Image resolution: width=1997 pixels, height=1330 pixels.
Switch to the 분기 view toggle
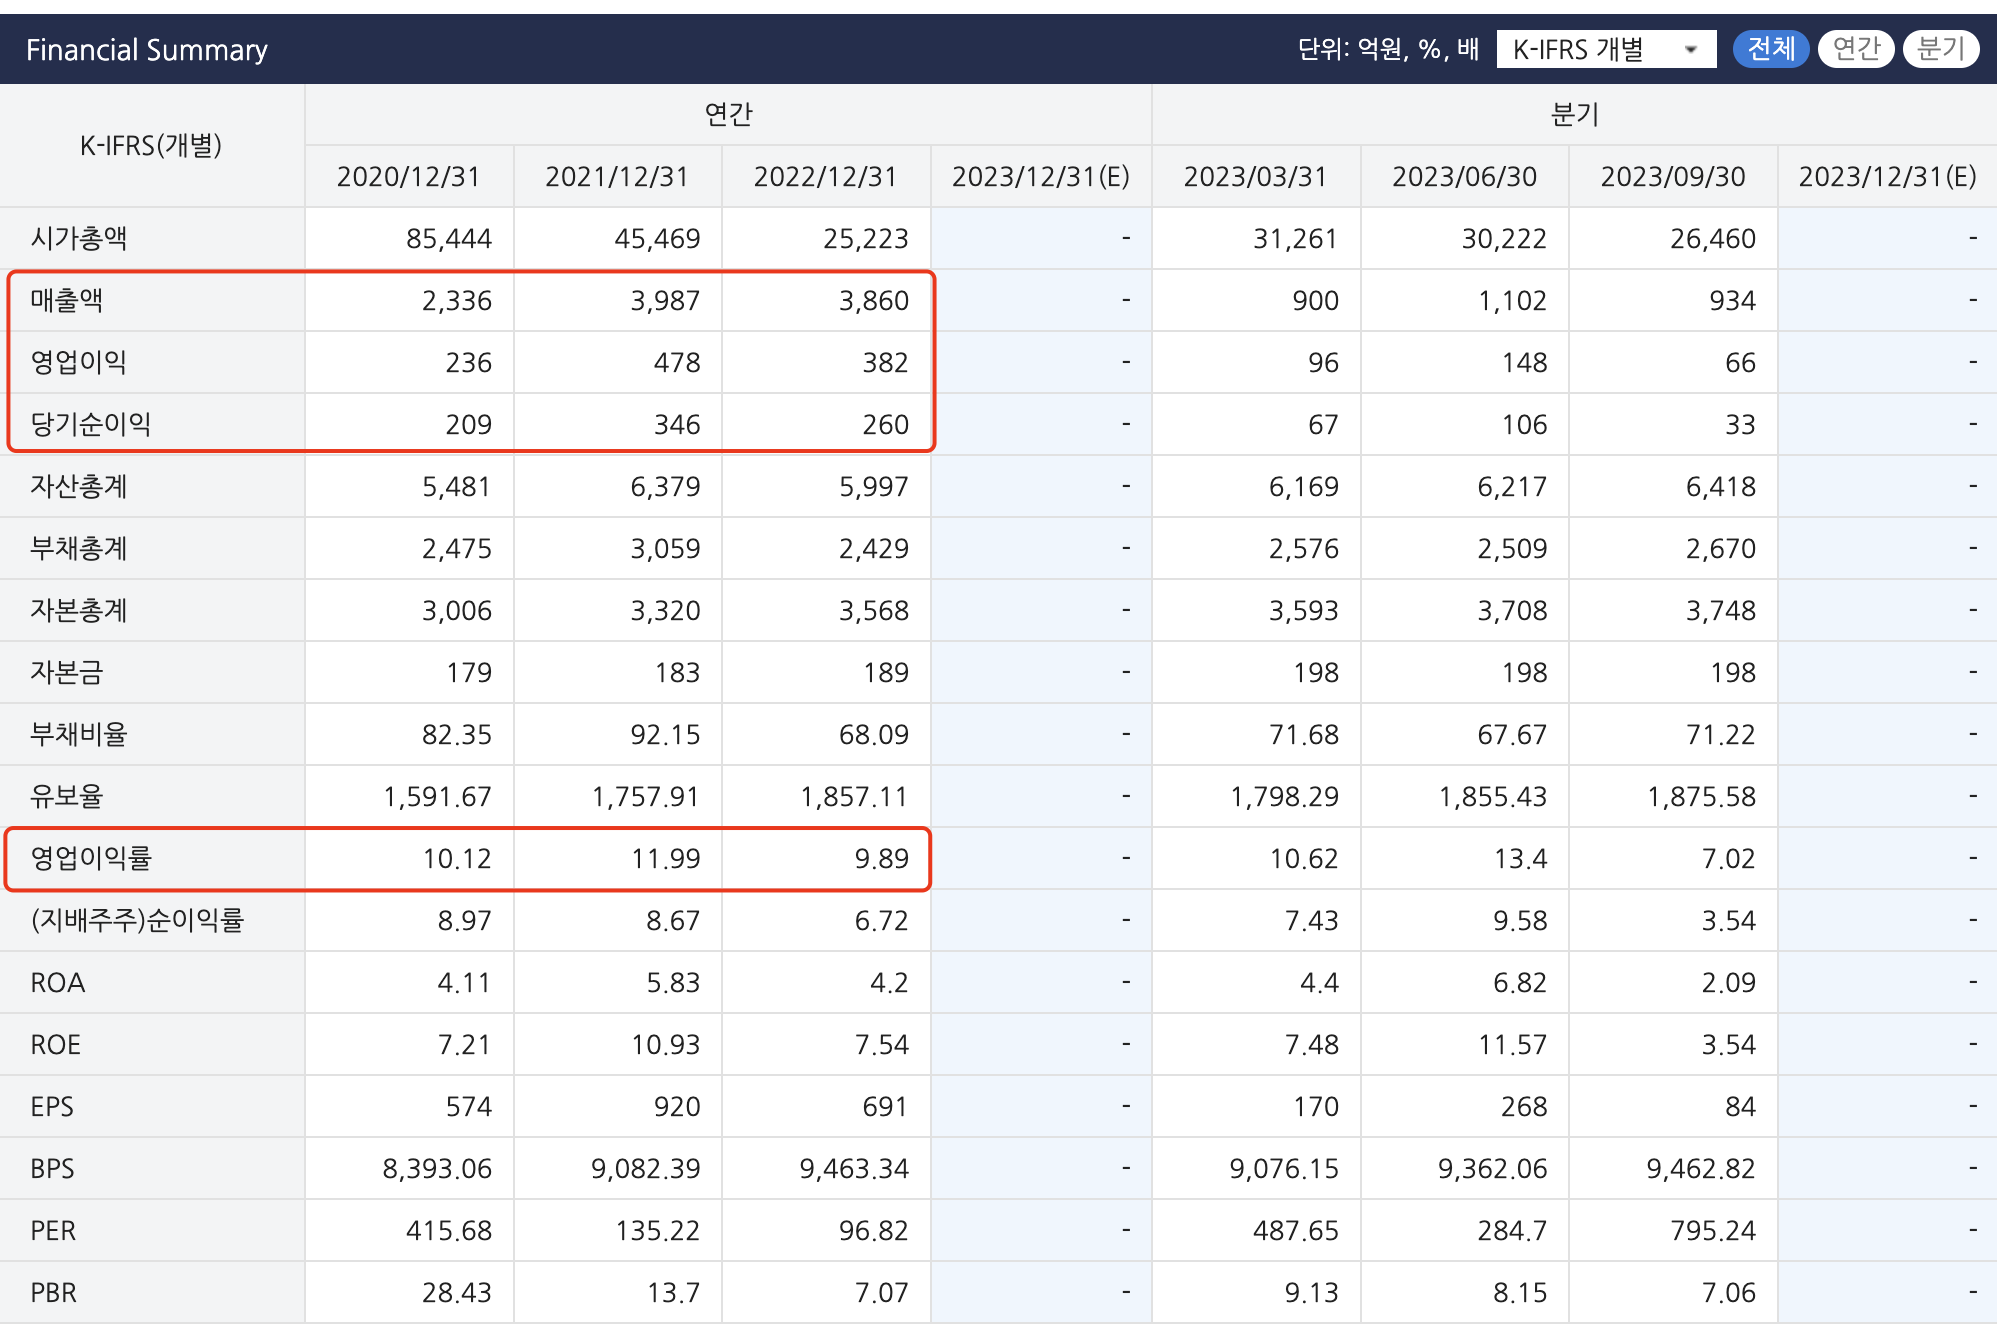pos(1940,48)
